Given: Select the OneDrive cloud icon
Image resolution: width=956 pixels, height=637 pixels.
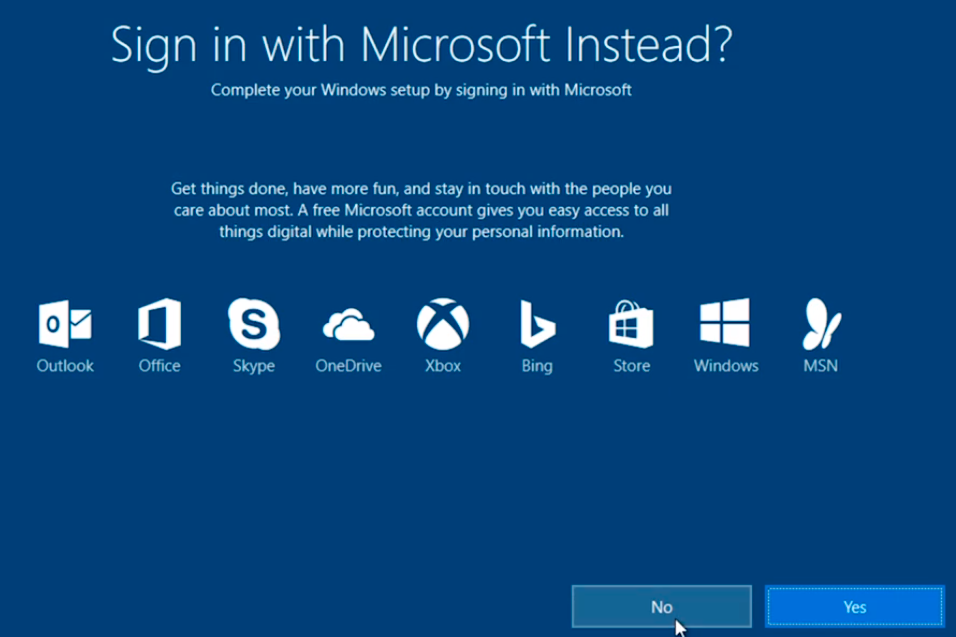Looking at the screenshot, I should coord(348,326).
